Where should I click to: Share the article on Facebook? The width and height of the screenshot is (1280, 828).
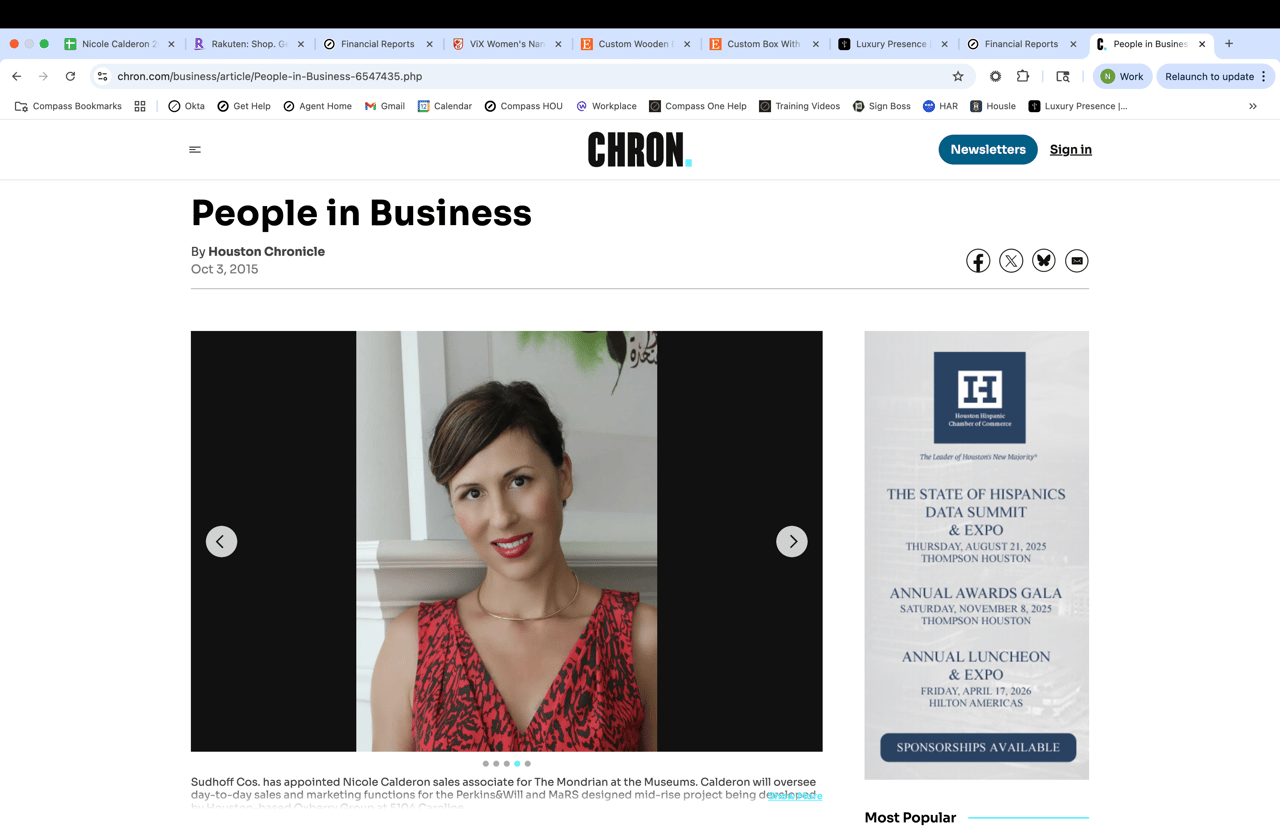tap(978, 261)
